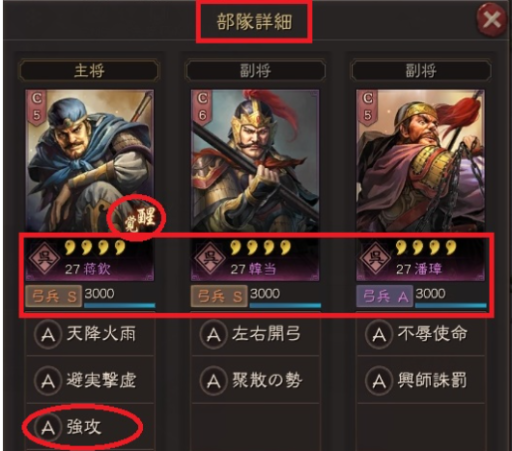Click the A rank icon beside 左右開弓
Image resolution: width=512 pixels, height=451 pixels.
(x=213, y=334)
